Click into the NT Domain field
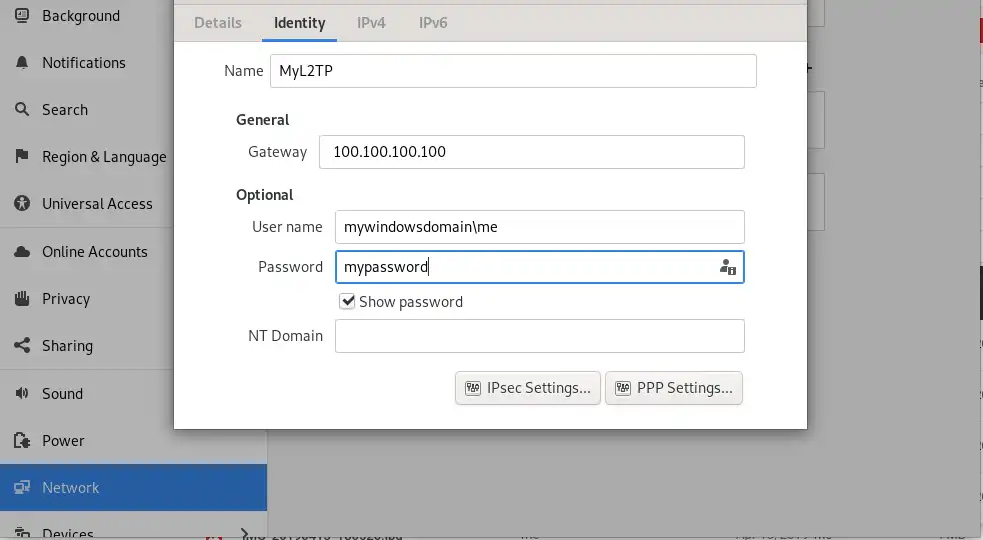 (x=540, y=336)
